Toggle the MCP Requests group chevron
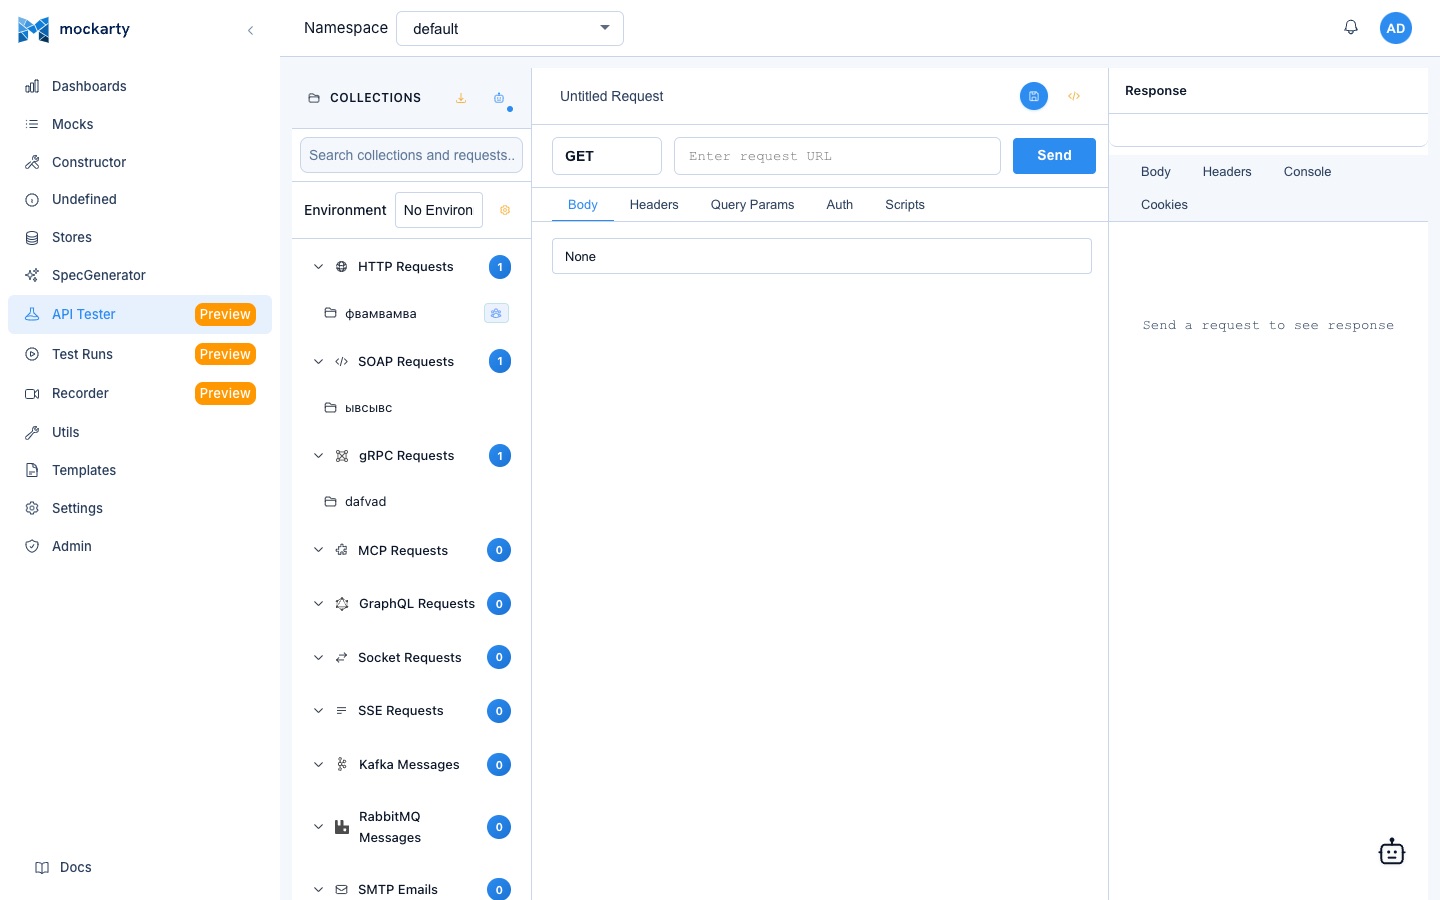 [318, 550]
